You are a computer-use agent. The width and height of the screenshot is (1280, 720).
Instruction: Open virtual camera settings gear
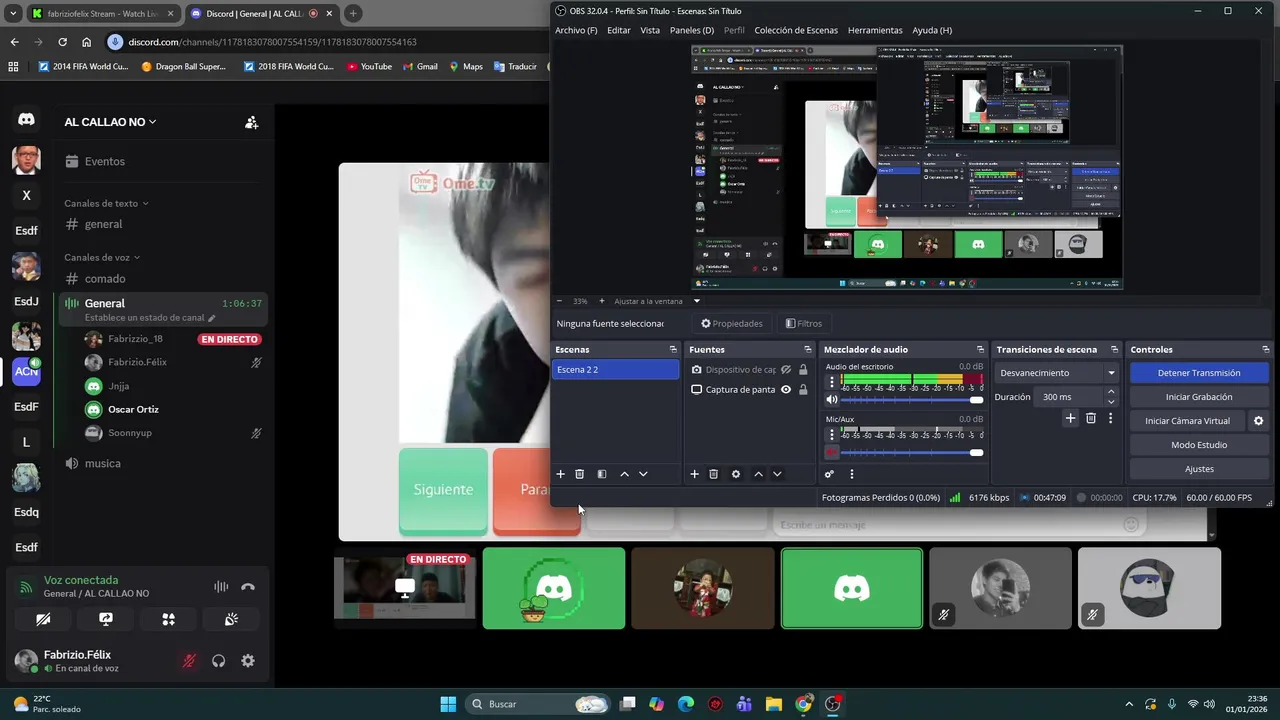click(1259, 421)
